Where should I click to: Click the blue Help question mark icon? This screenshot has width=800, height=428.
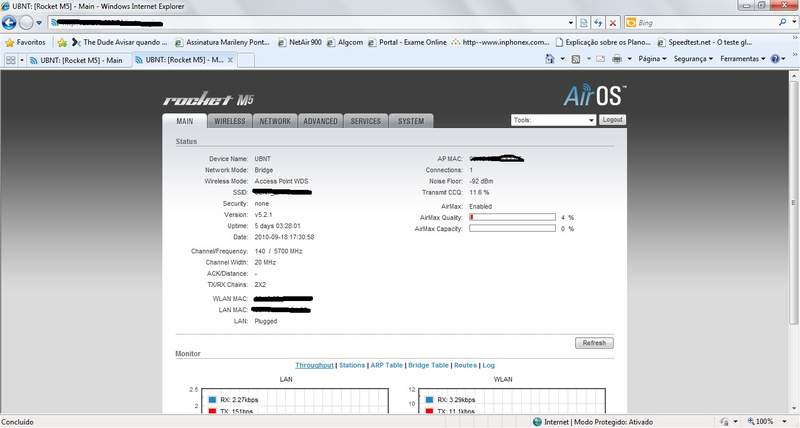click(x=775, y=59)
